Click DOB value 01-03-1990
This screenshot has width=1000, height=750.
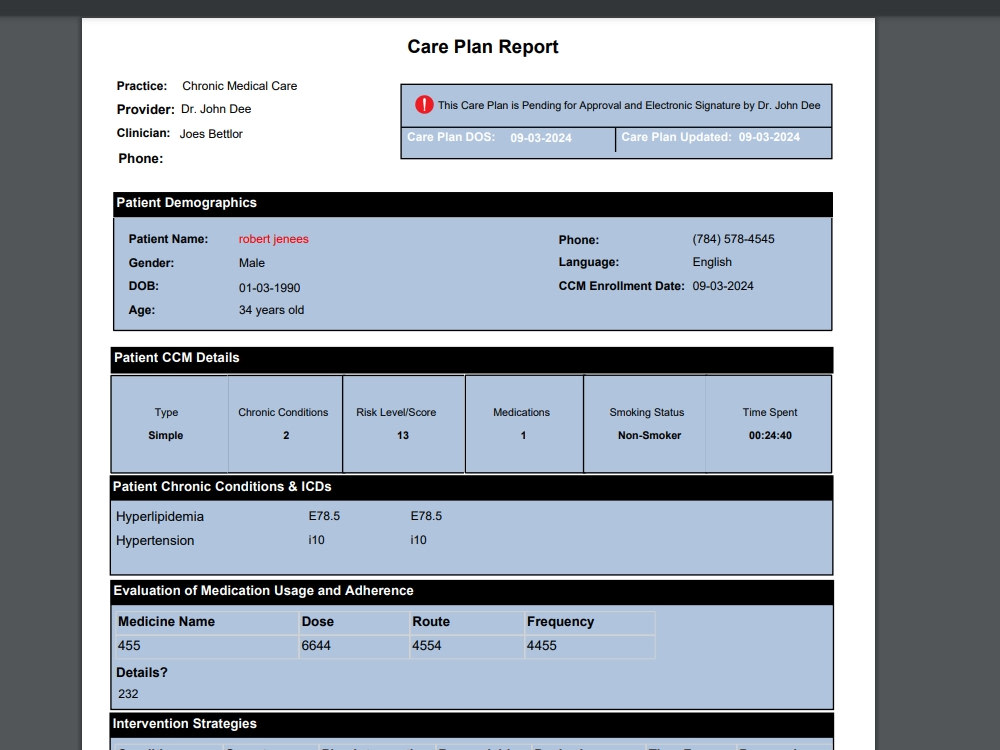[x=270, y=288]
